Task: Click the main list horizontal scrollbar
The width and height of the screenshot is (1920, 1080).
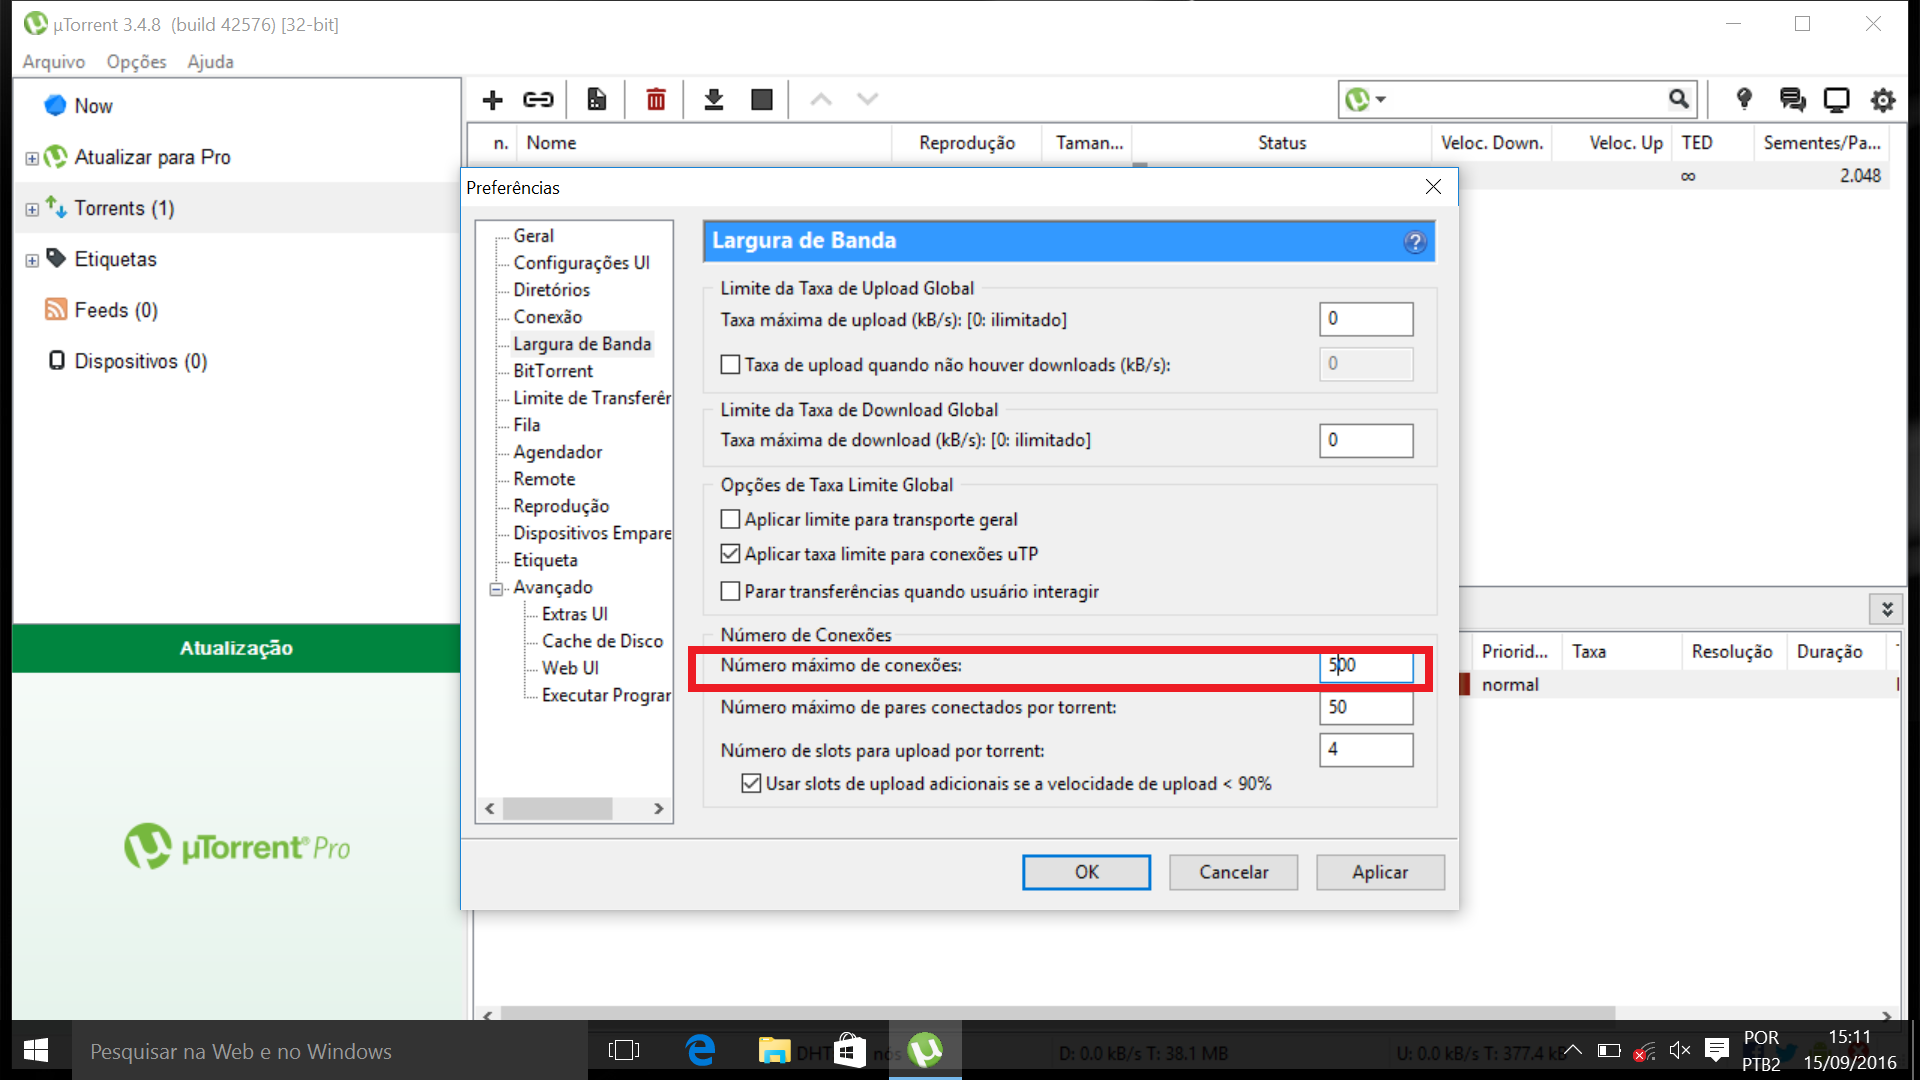Action: 1057,1013
